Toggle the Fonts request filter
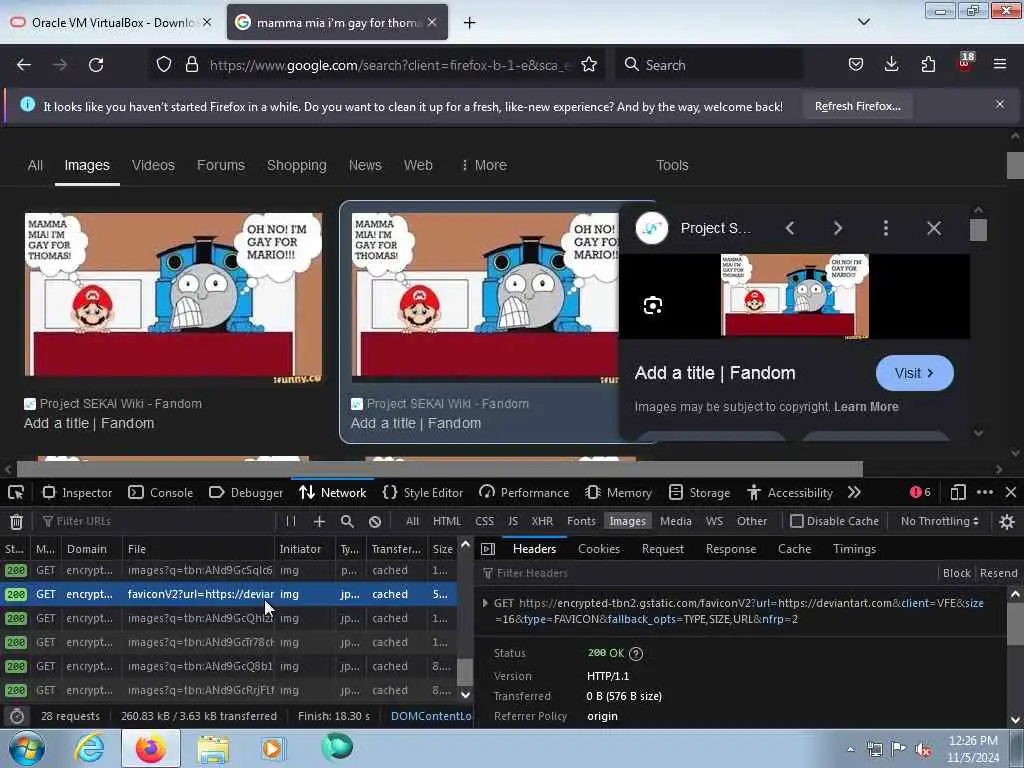1024x768 pixels. 581,521
